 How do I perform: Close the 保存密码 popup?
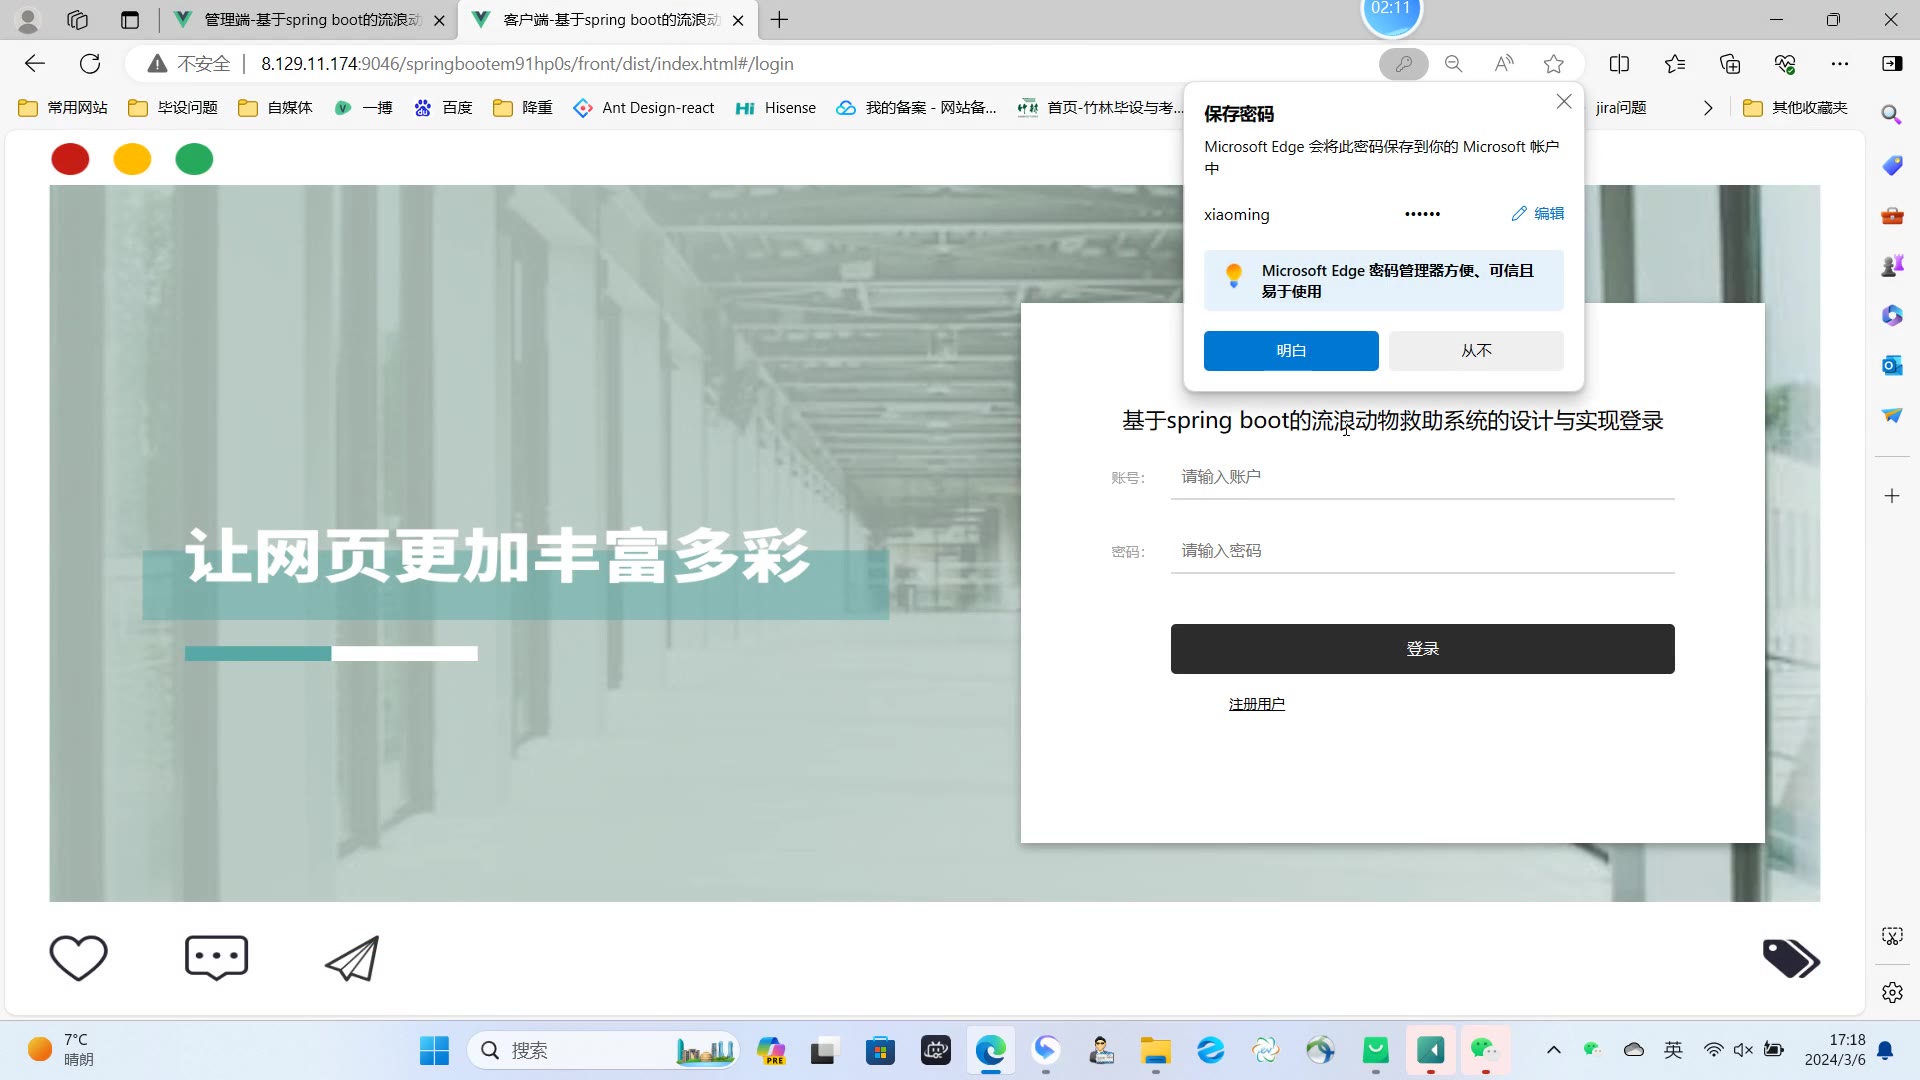1564,102
